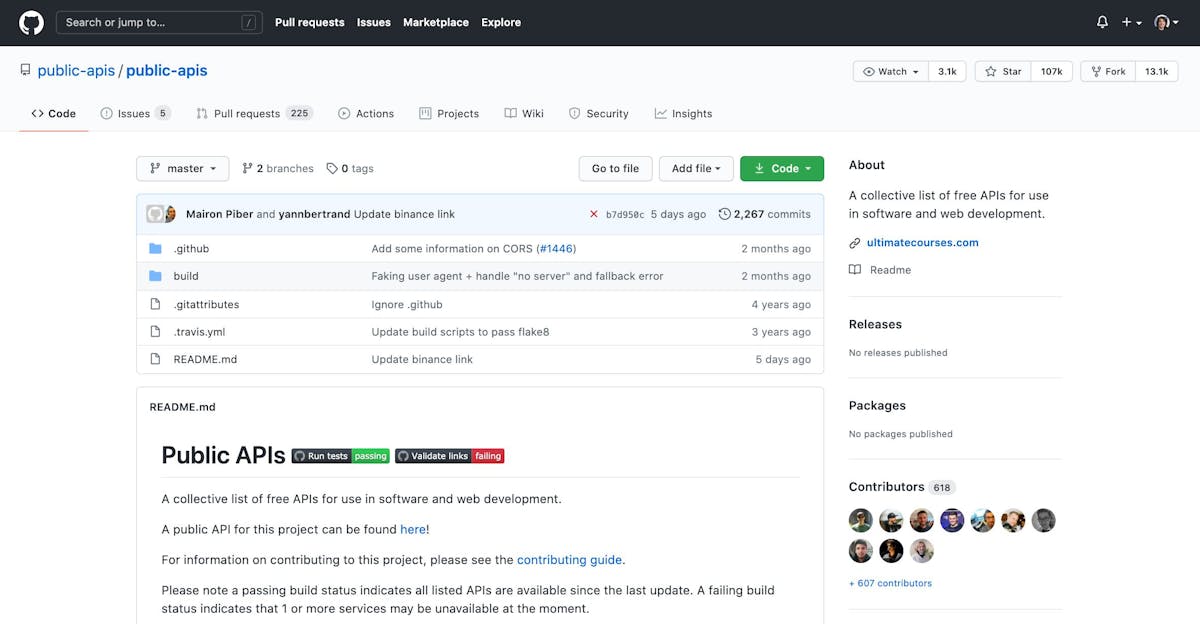1200x624 pixels.
Task: Fork the repository
Action: [1107, 70]
